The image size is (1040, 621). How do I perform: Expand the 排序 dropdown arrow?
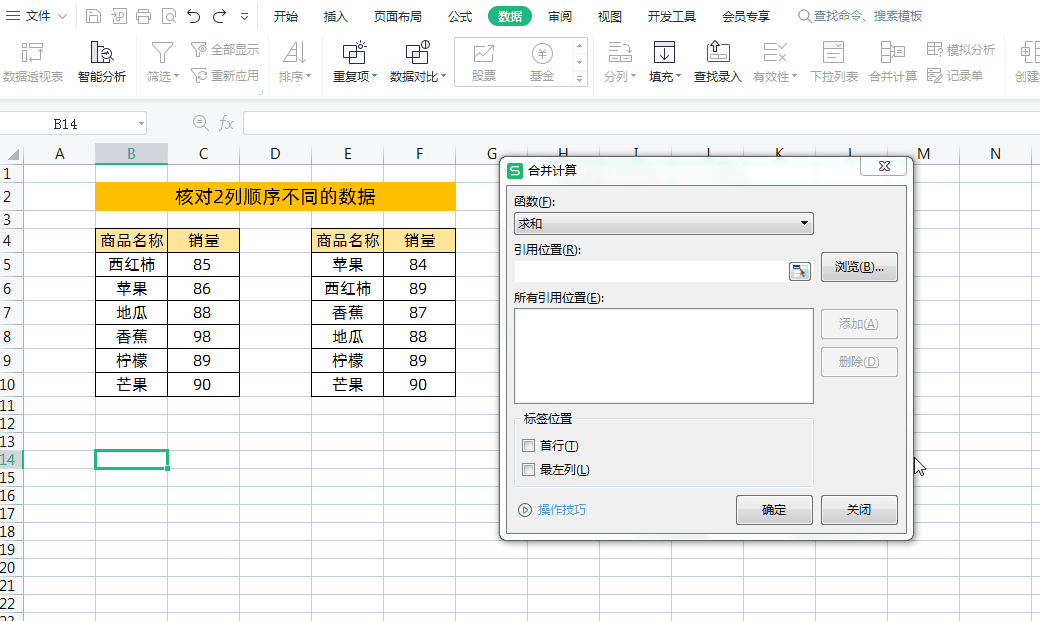tap(308, 77)
